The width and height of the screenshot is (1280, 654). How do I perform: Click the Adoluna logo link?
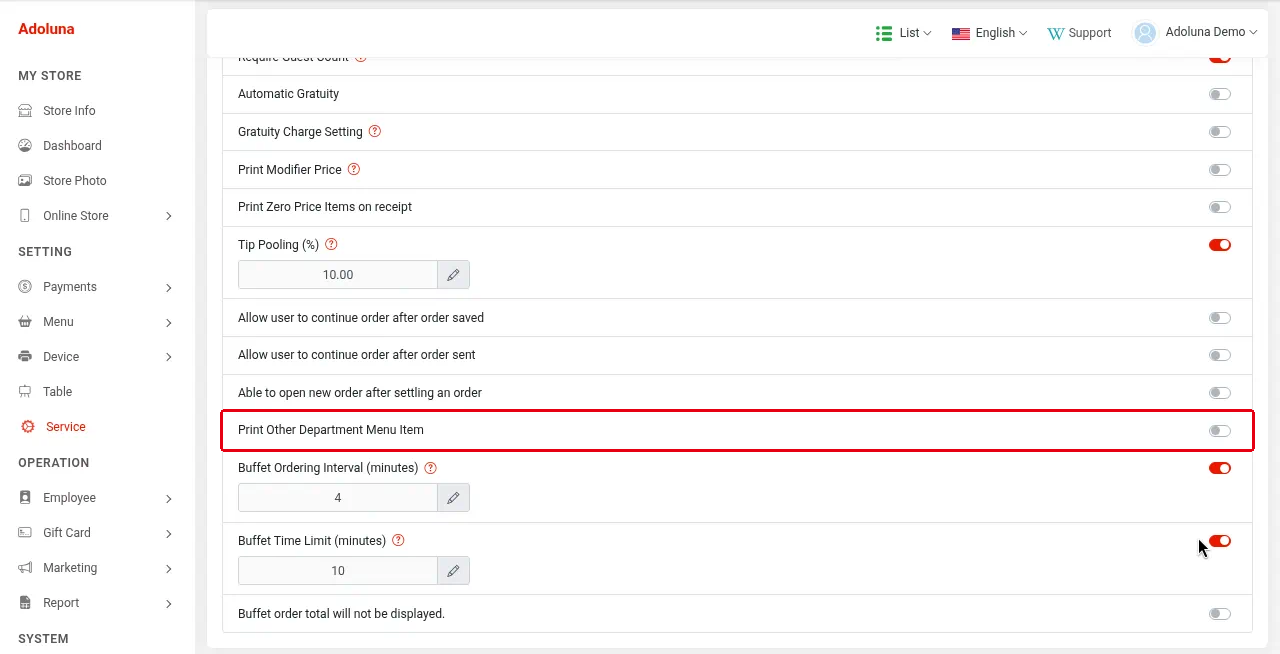click(46, 29)
